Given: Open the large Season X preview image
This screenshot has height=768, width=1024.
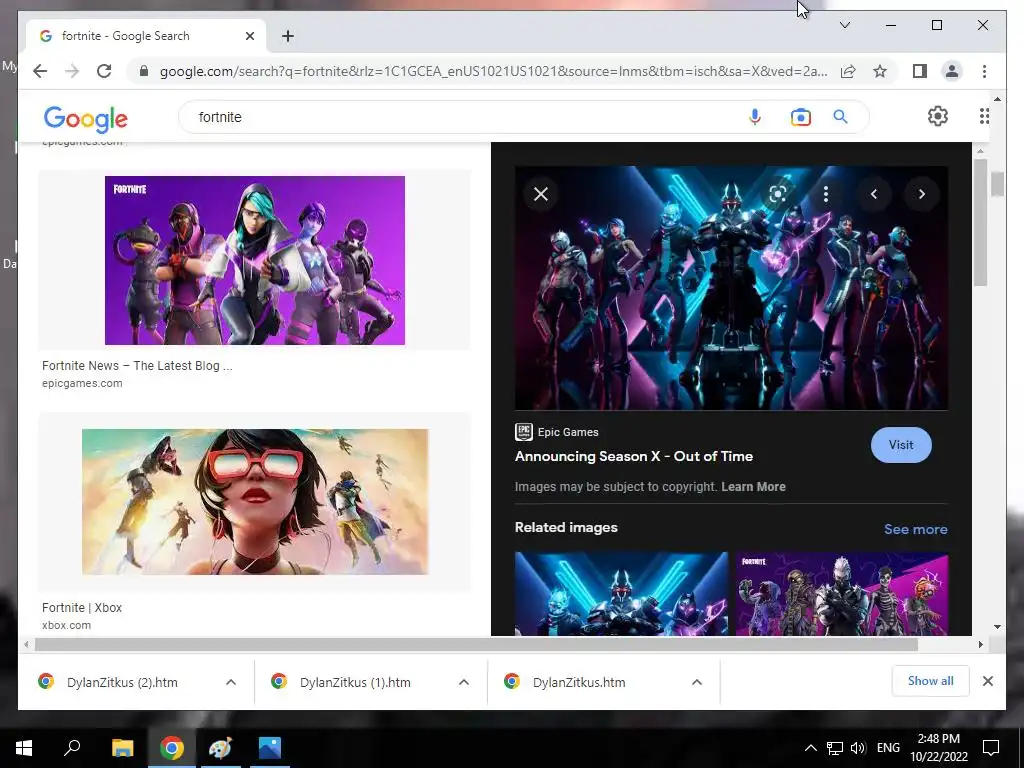Looking at the screenshot, I should tap(731, 288).
